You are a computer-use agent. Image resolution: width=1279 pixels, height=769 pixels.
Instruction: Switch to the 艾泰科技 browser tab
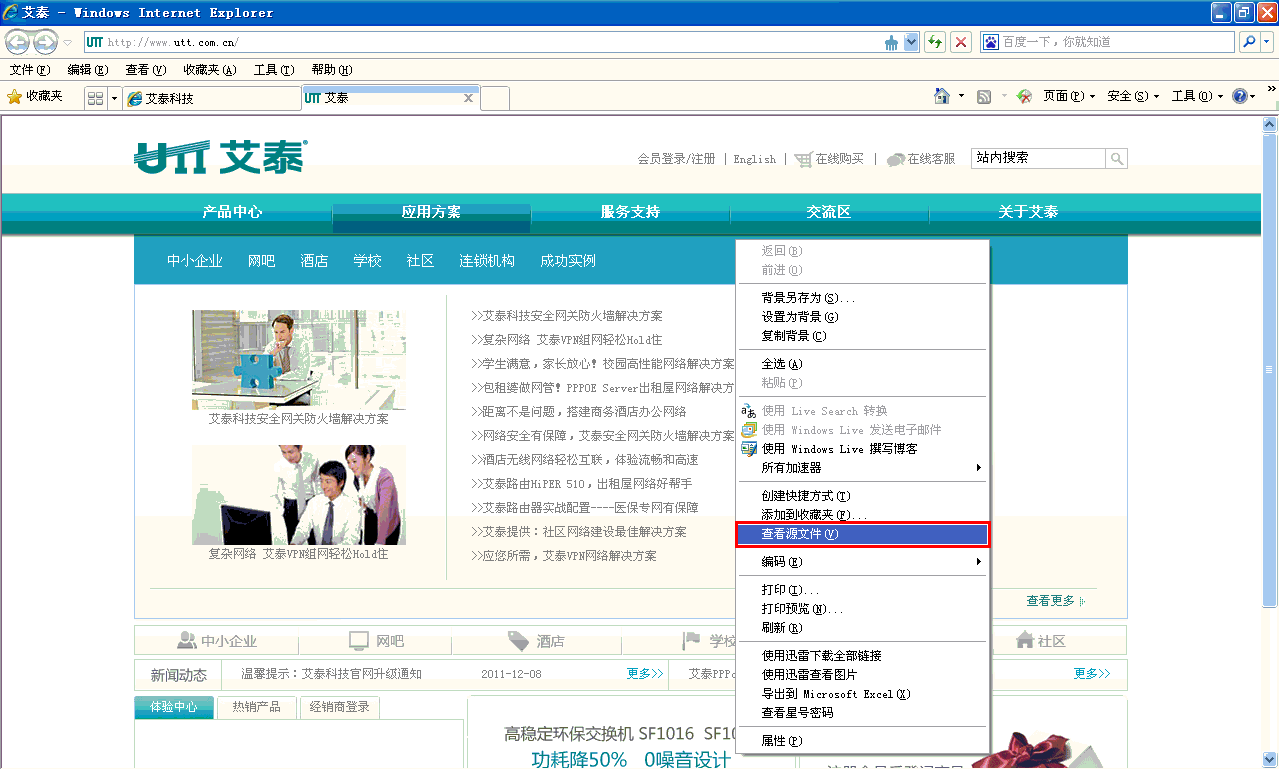(x=211, y=99)
